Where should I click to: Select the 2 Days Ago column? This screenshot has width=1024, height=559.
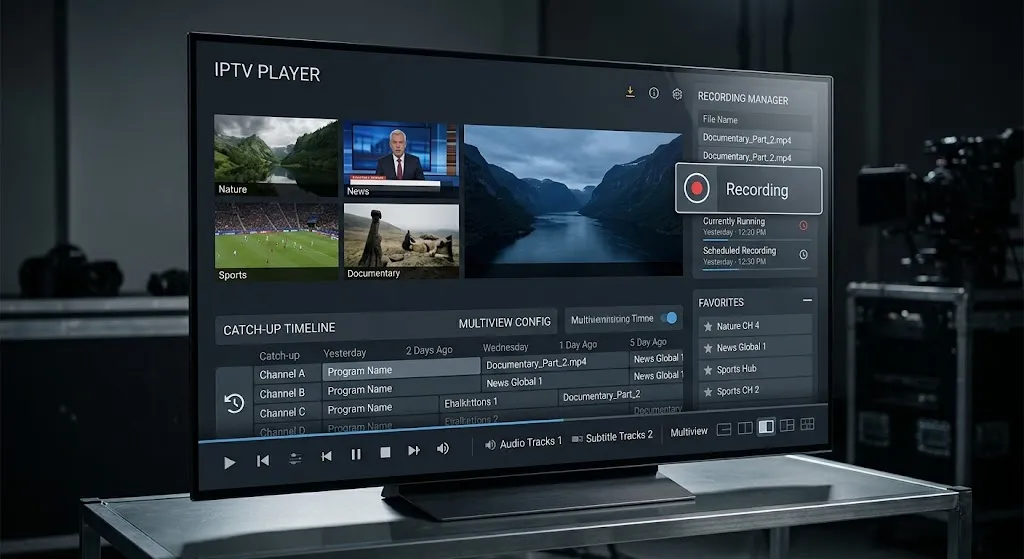[429, 350]
